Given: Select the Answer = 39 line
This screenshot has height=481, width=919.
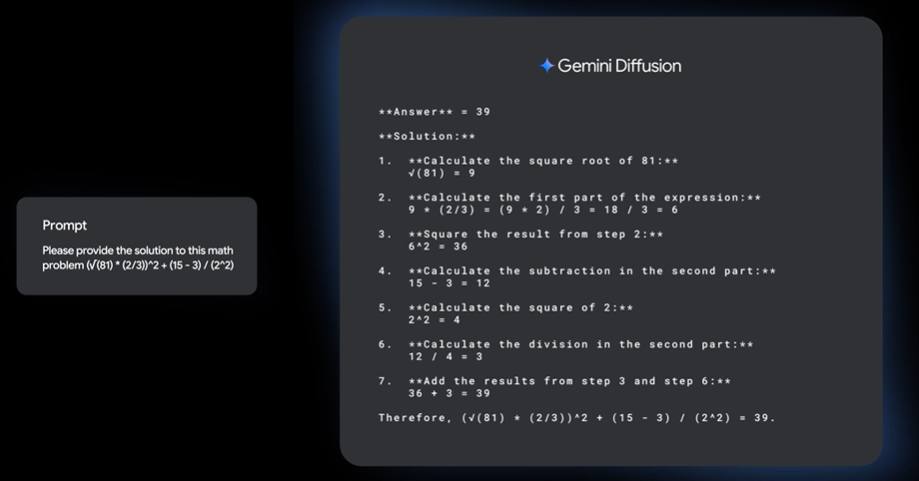Looking at the screenshot, I should pyautogui.click(x=434, y=112).
